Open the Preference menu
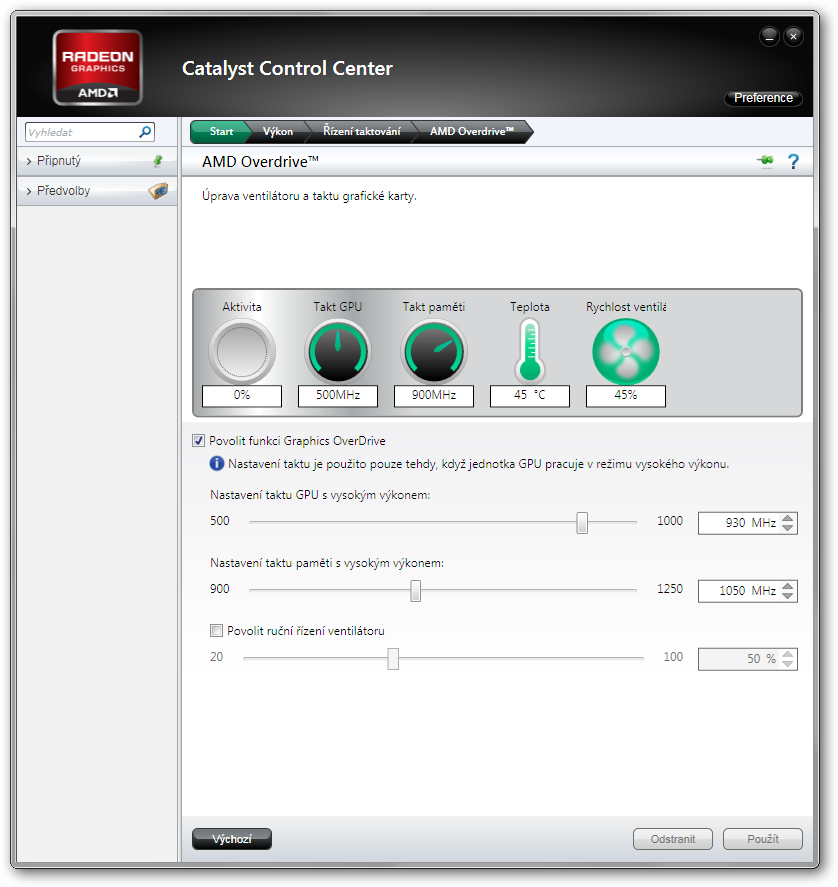This screenshot has width=838, height=887. [763, 98]
